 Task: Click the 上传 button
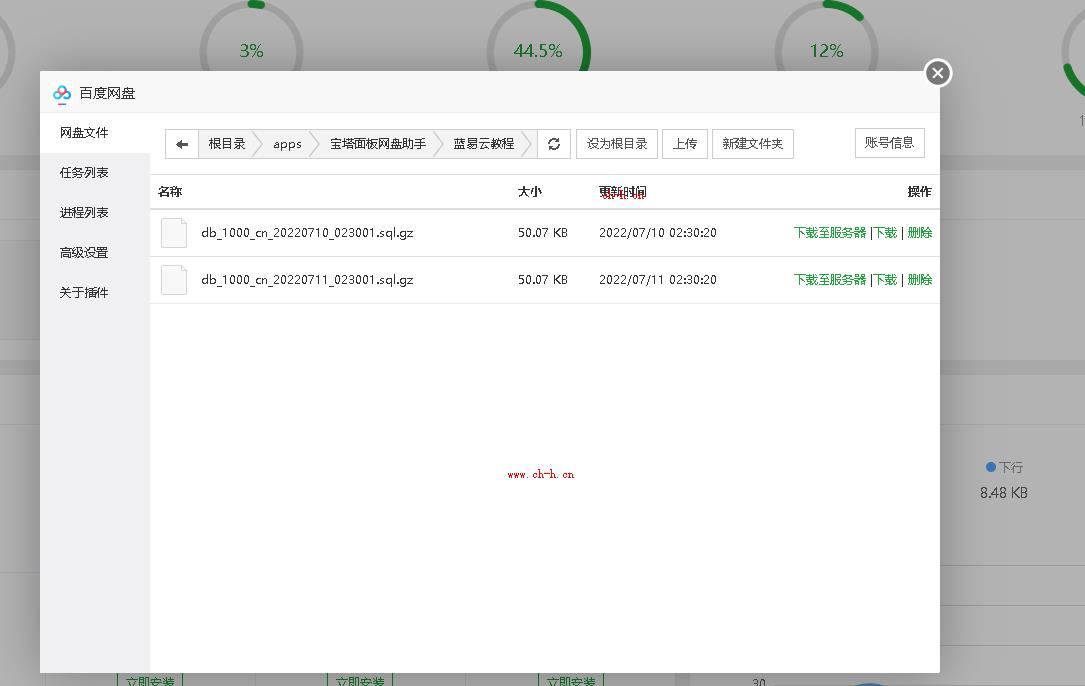[685, 144]
